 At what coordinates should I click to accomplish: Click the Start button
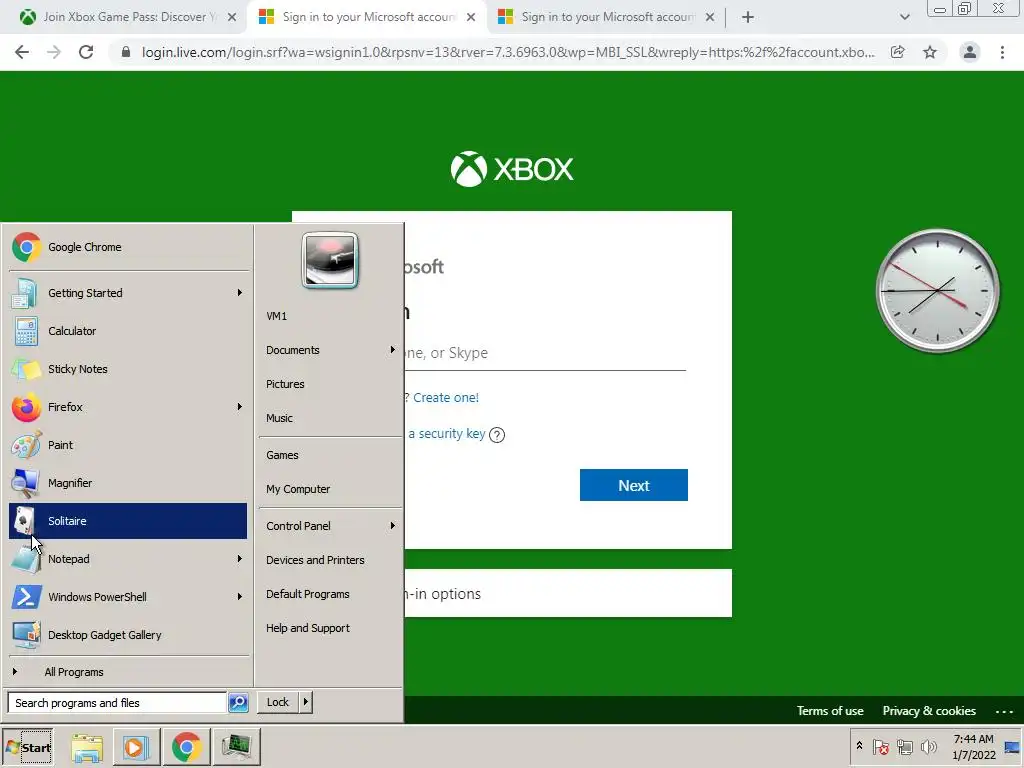coord(27,747)
